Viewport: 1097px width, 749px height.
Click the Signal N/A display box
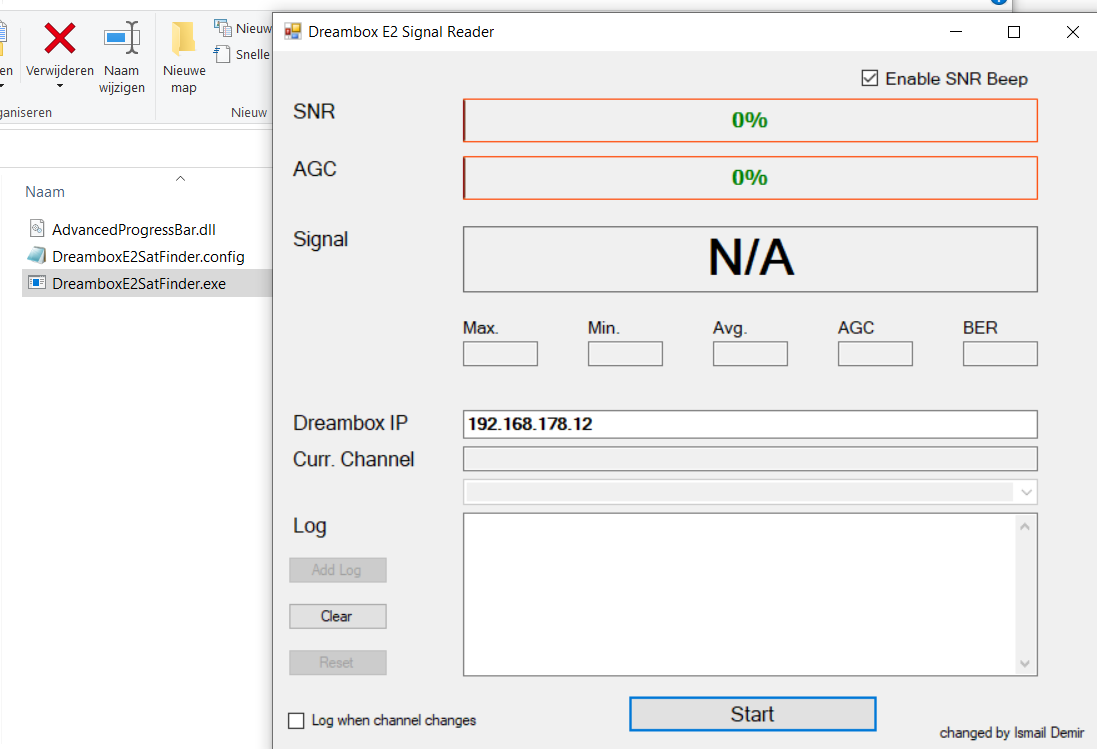750,259
